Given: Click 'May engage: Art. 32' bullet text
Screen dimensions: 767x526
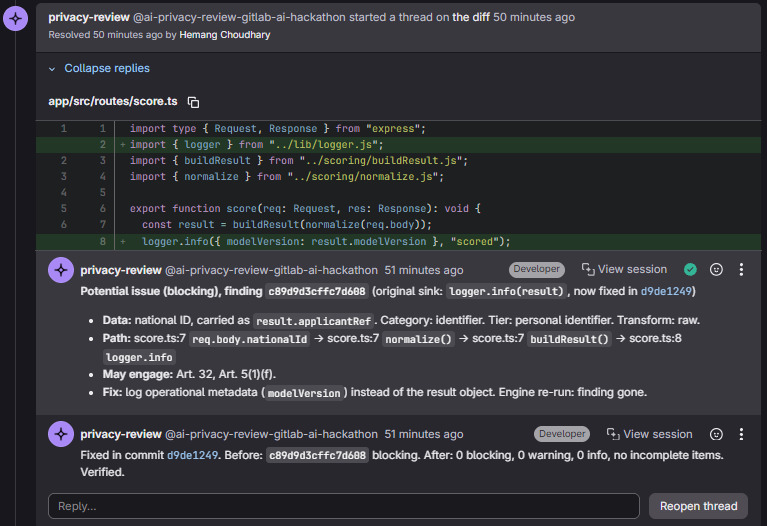Looking at the screenshot, I should coord(189,374).
